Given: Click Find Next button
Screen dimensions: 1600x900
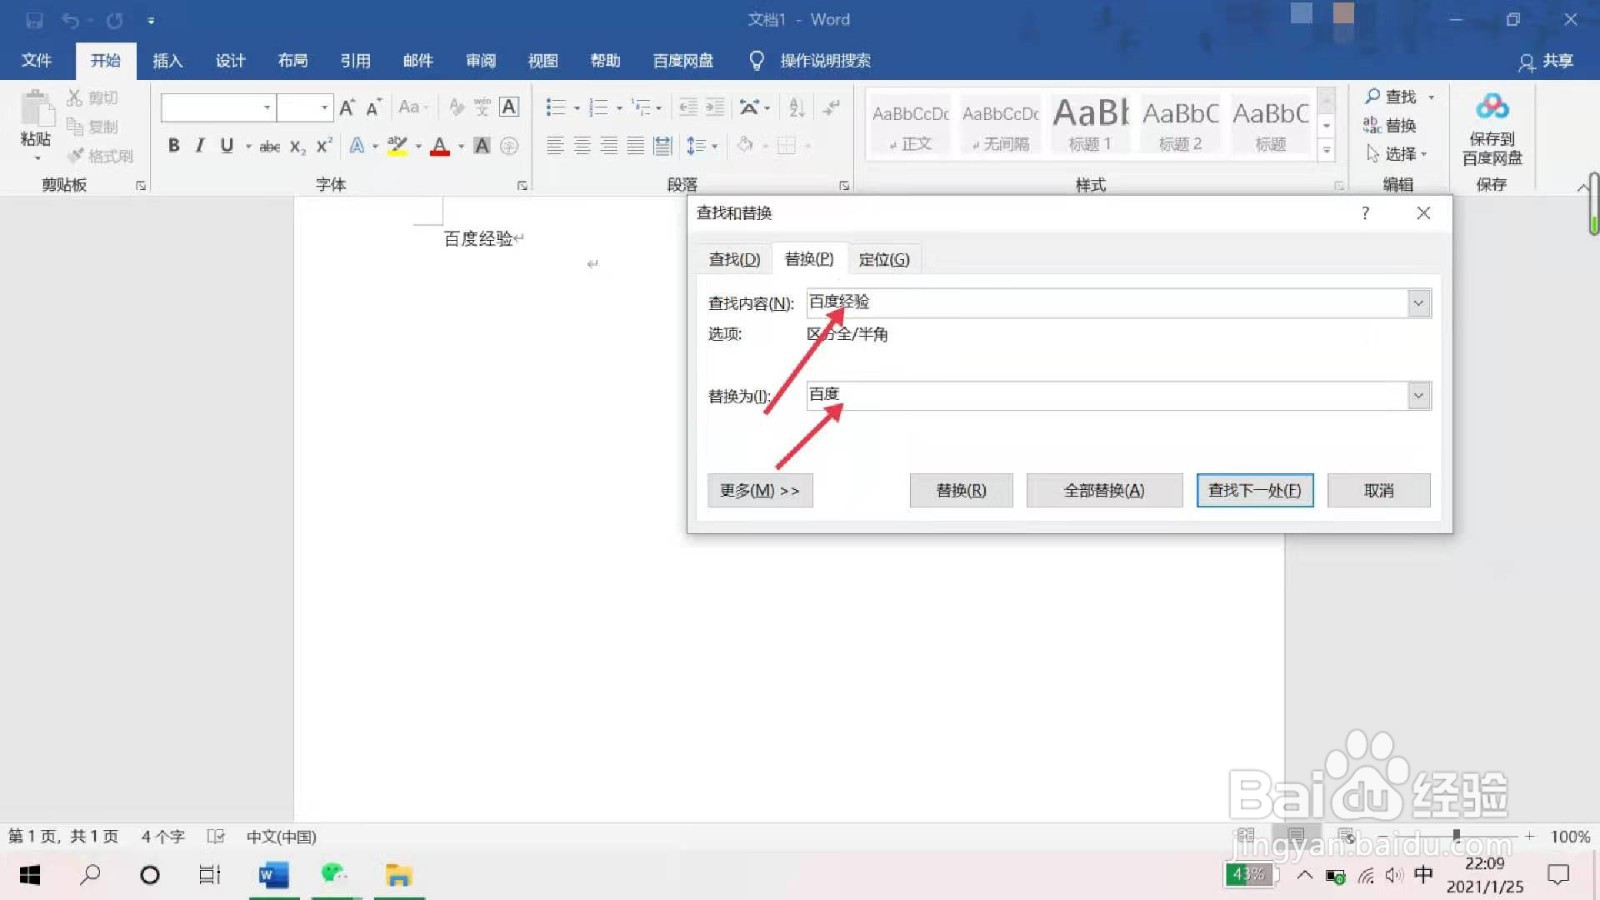Looking at the screenshot, I should point(1255,491).
